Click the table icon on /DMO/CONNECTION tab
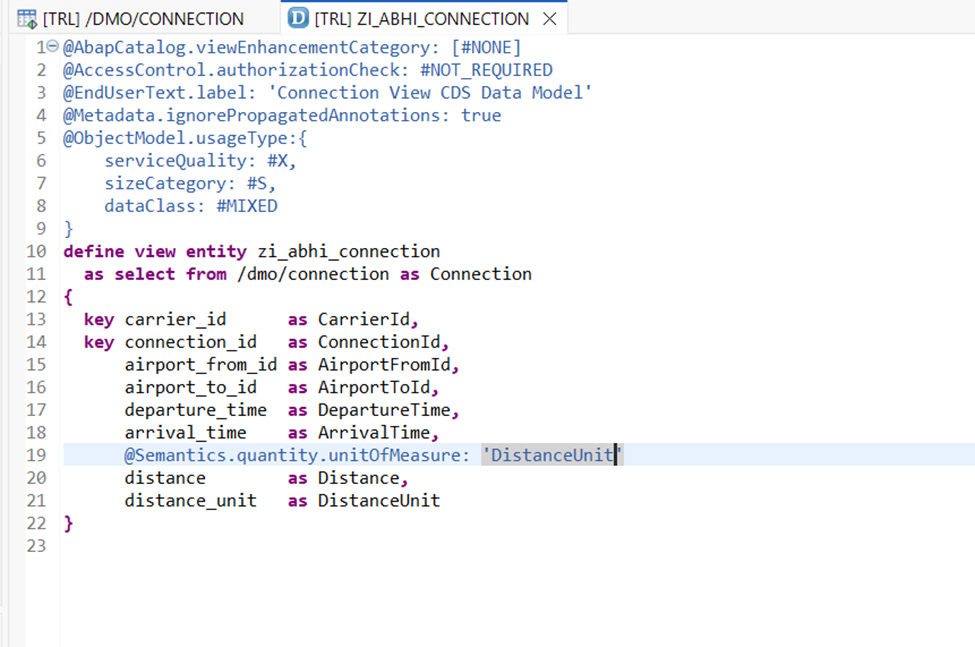 [x=27, y=19]
